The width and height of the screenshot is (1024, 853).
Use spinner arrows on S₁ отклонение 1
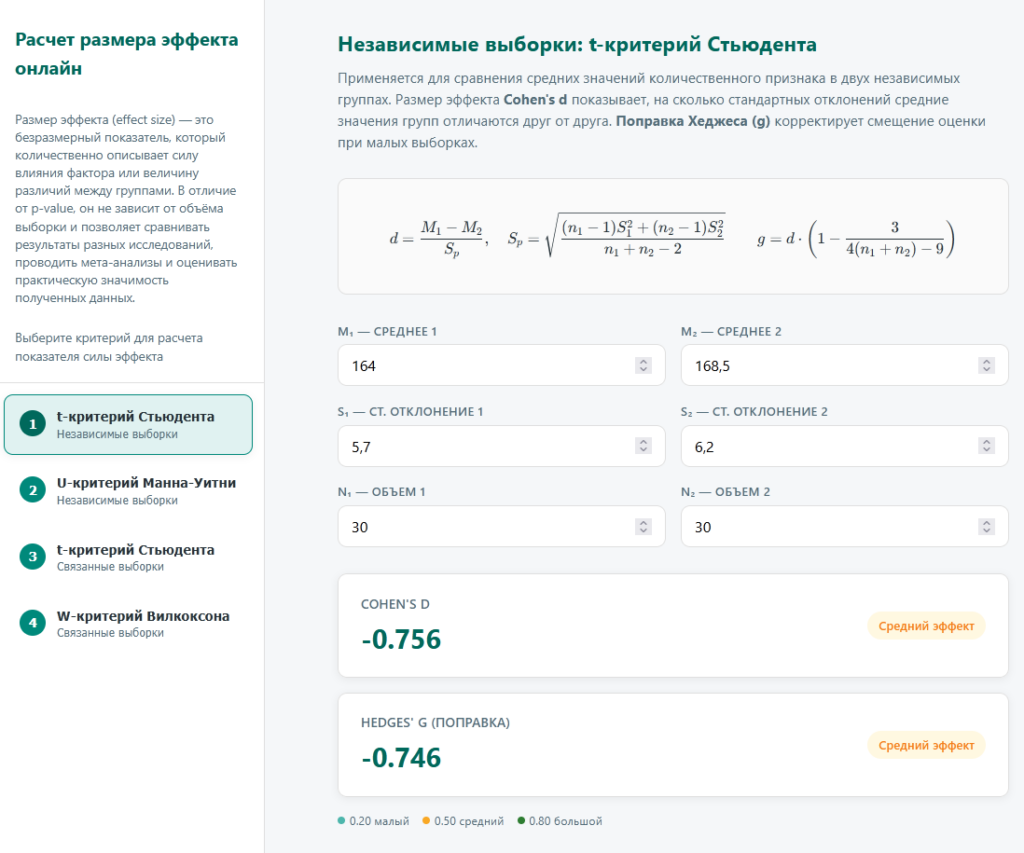(x=643, y=445)
